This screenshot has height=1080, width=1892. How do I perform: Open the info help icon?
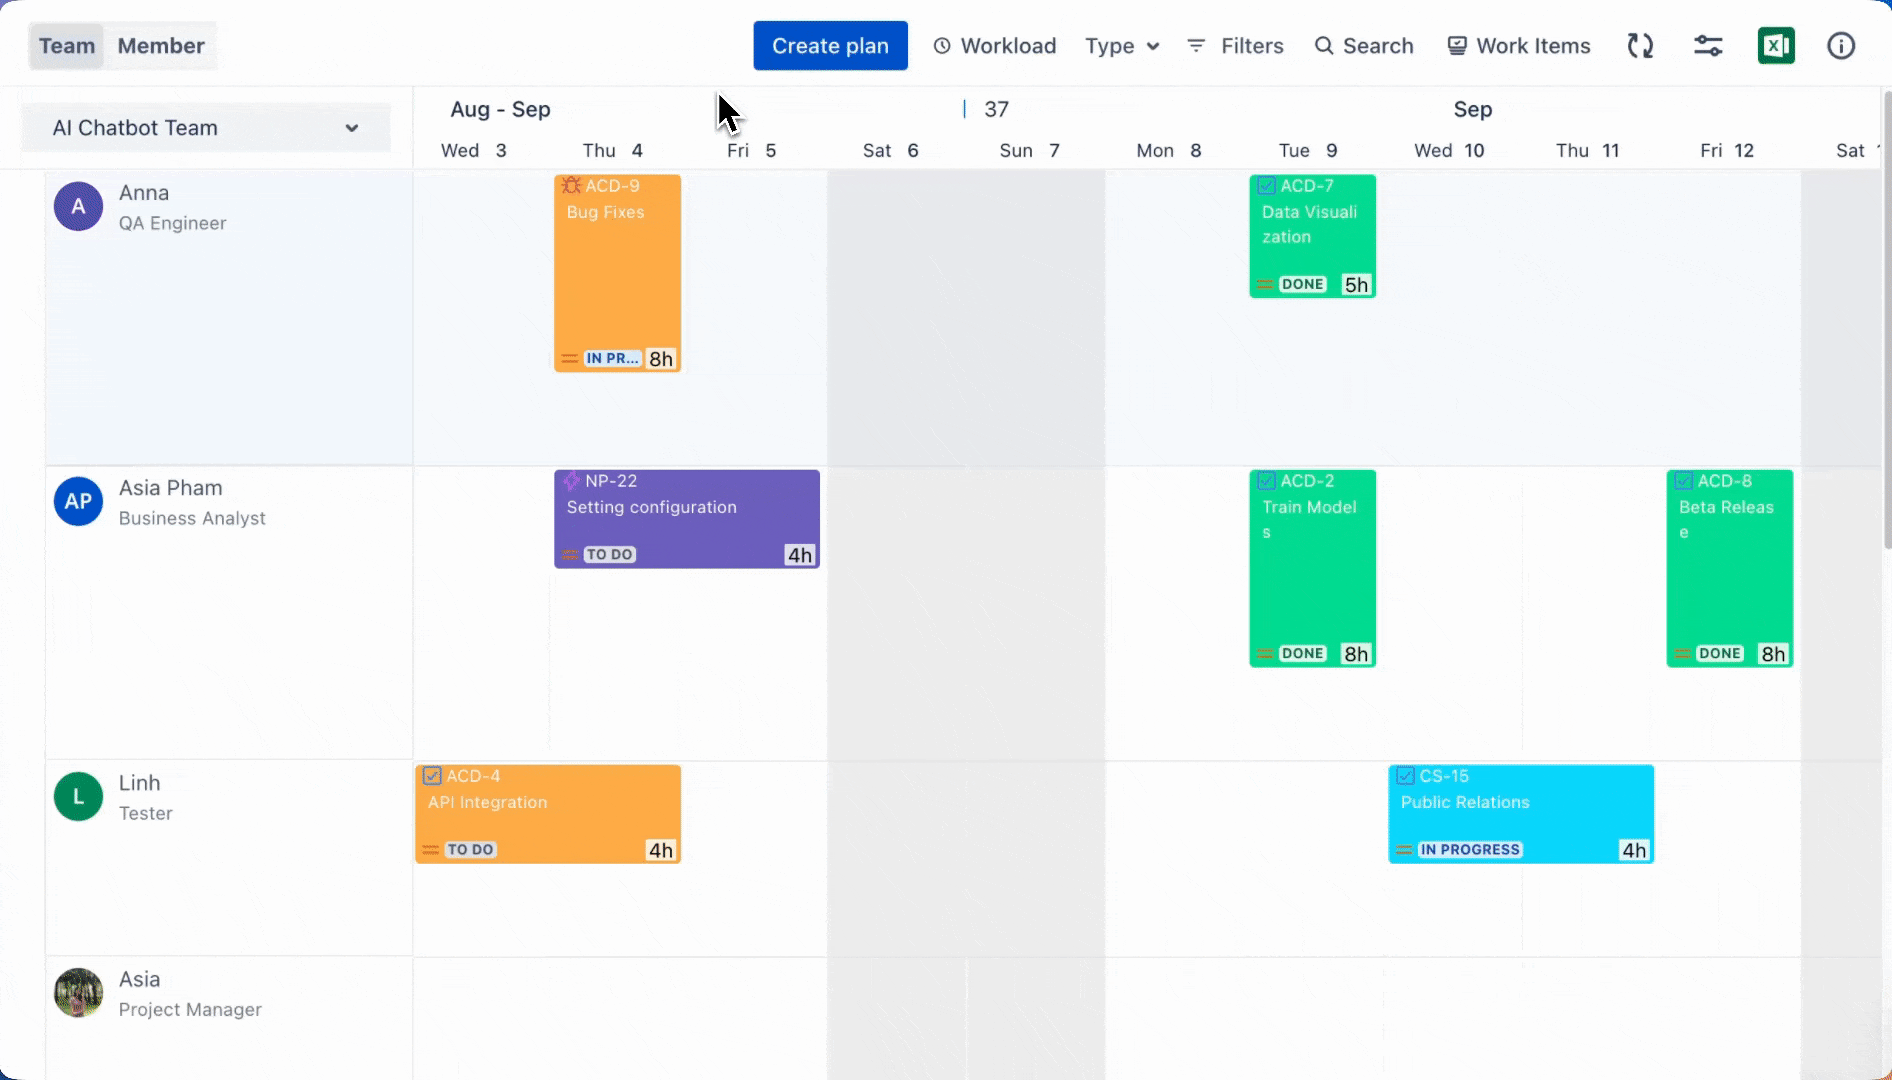1841,46
